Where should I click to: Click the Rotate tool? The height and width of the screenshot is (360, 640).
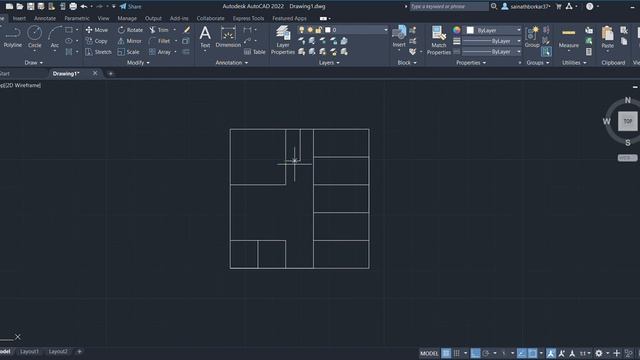point(130,30)
